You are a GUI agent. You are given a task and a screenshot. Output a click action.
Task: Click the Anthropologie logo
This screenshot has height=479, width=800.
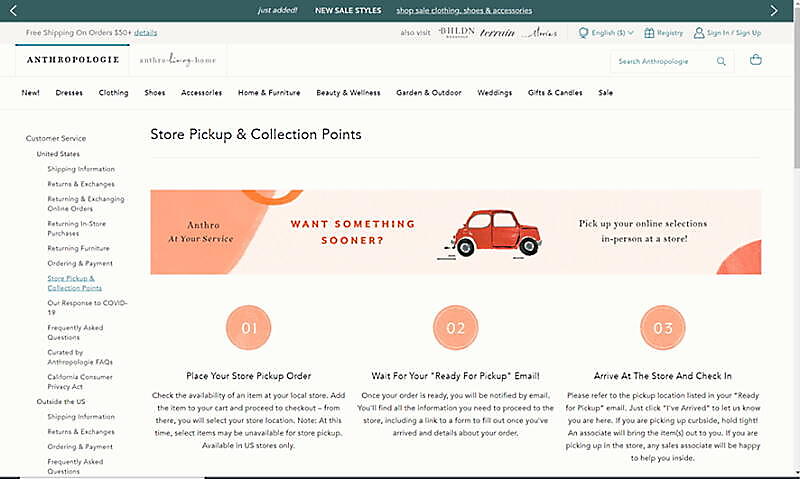click(x=72, y=60)
